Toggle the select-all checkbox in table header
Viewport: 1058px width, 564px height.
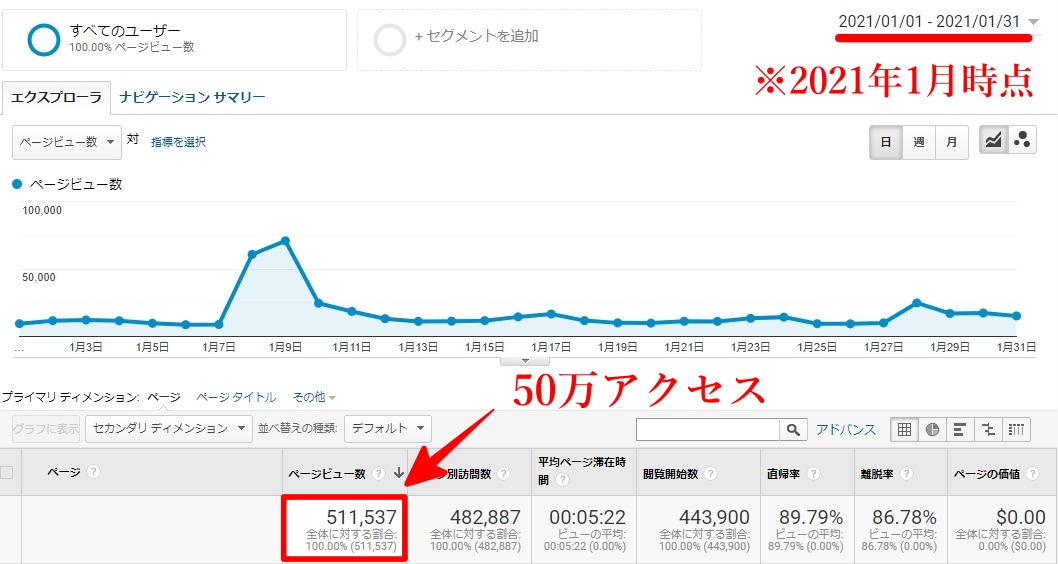point(6,472)
